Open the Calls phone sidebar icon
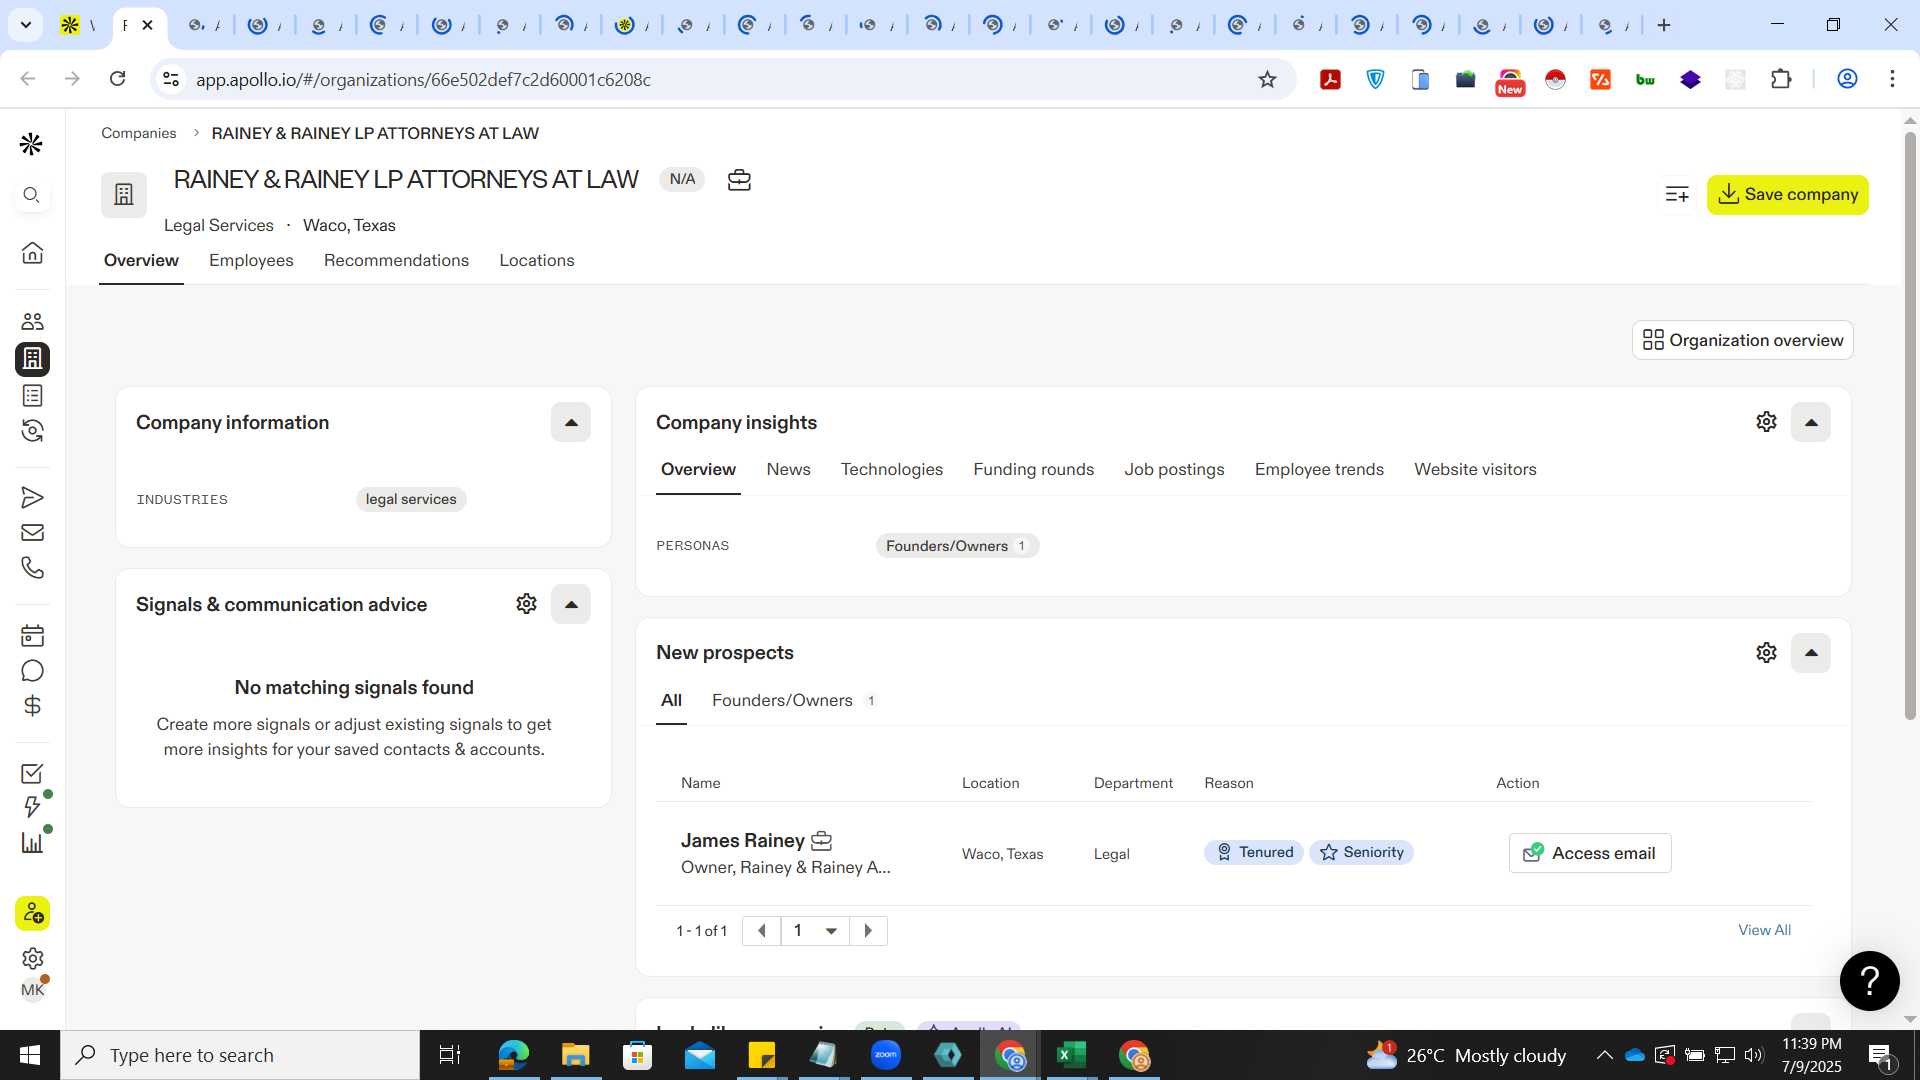This screenshot has height=1080, width=1920. tap(32, 568)
